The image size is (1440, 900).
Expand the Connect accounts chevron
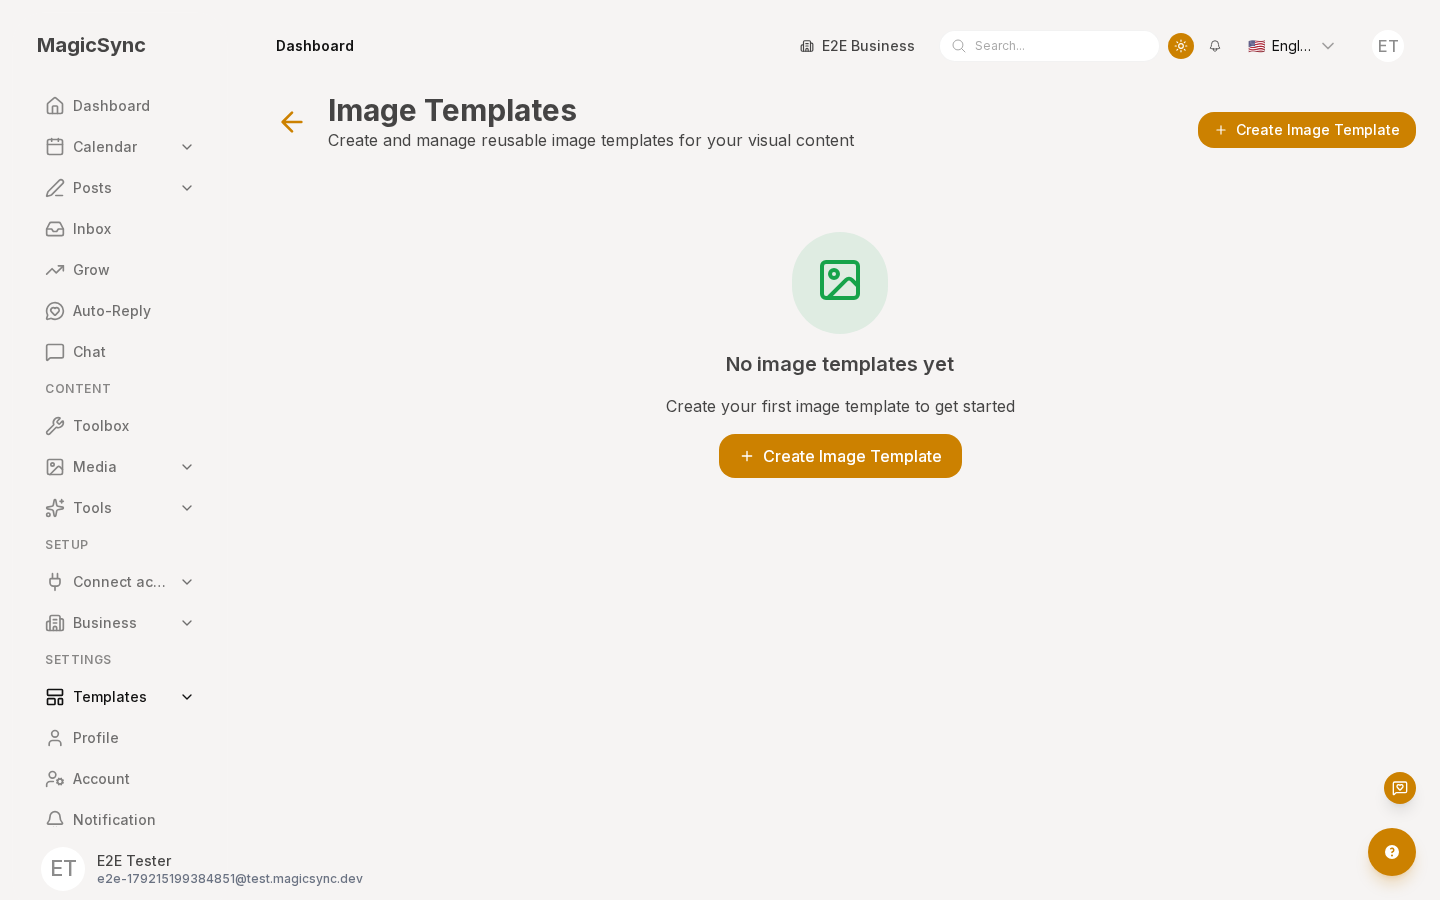(187, 582)
